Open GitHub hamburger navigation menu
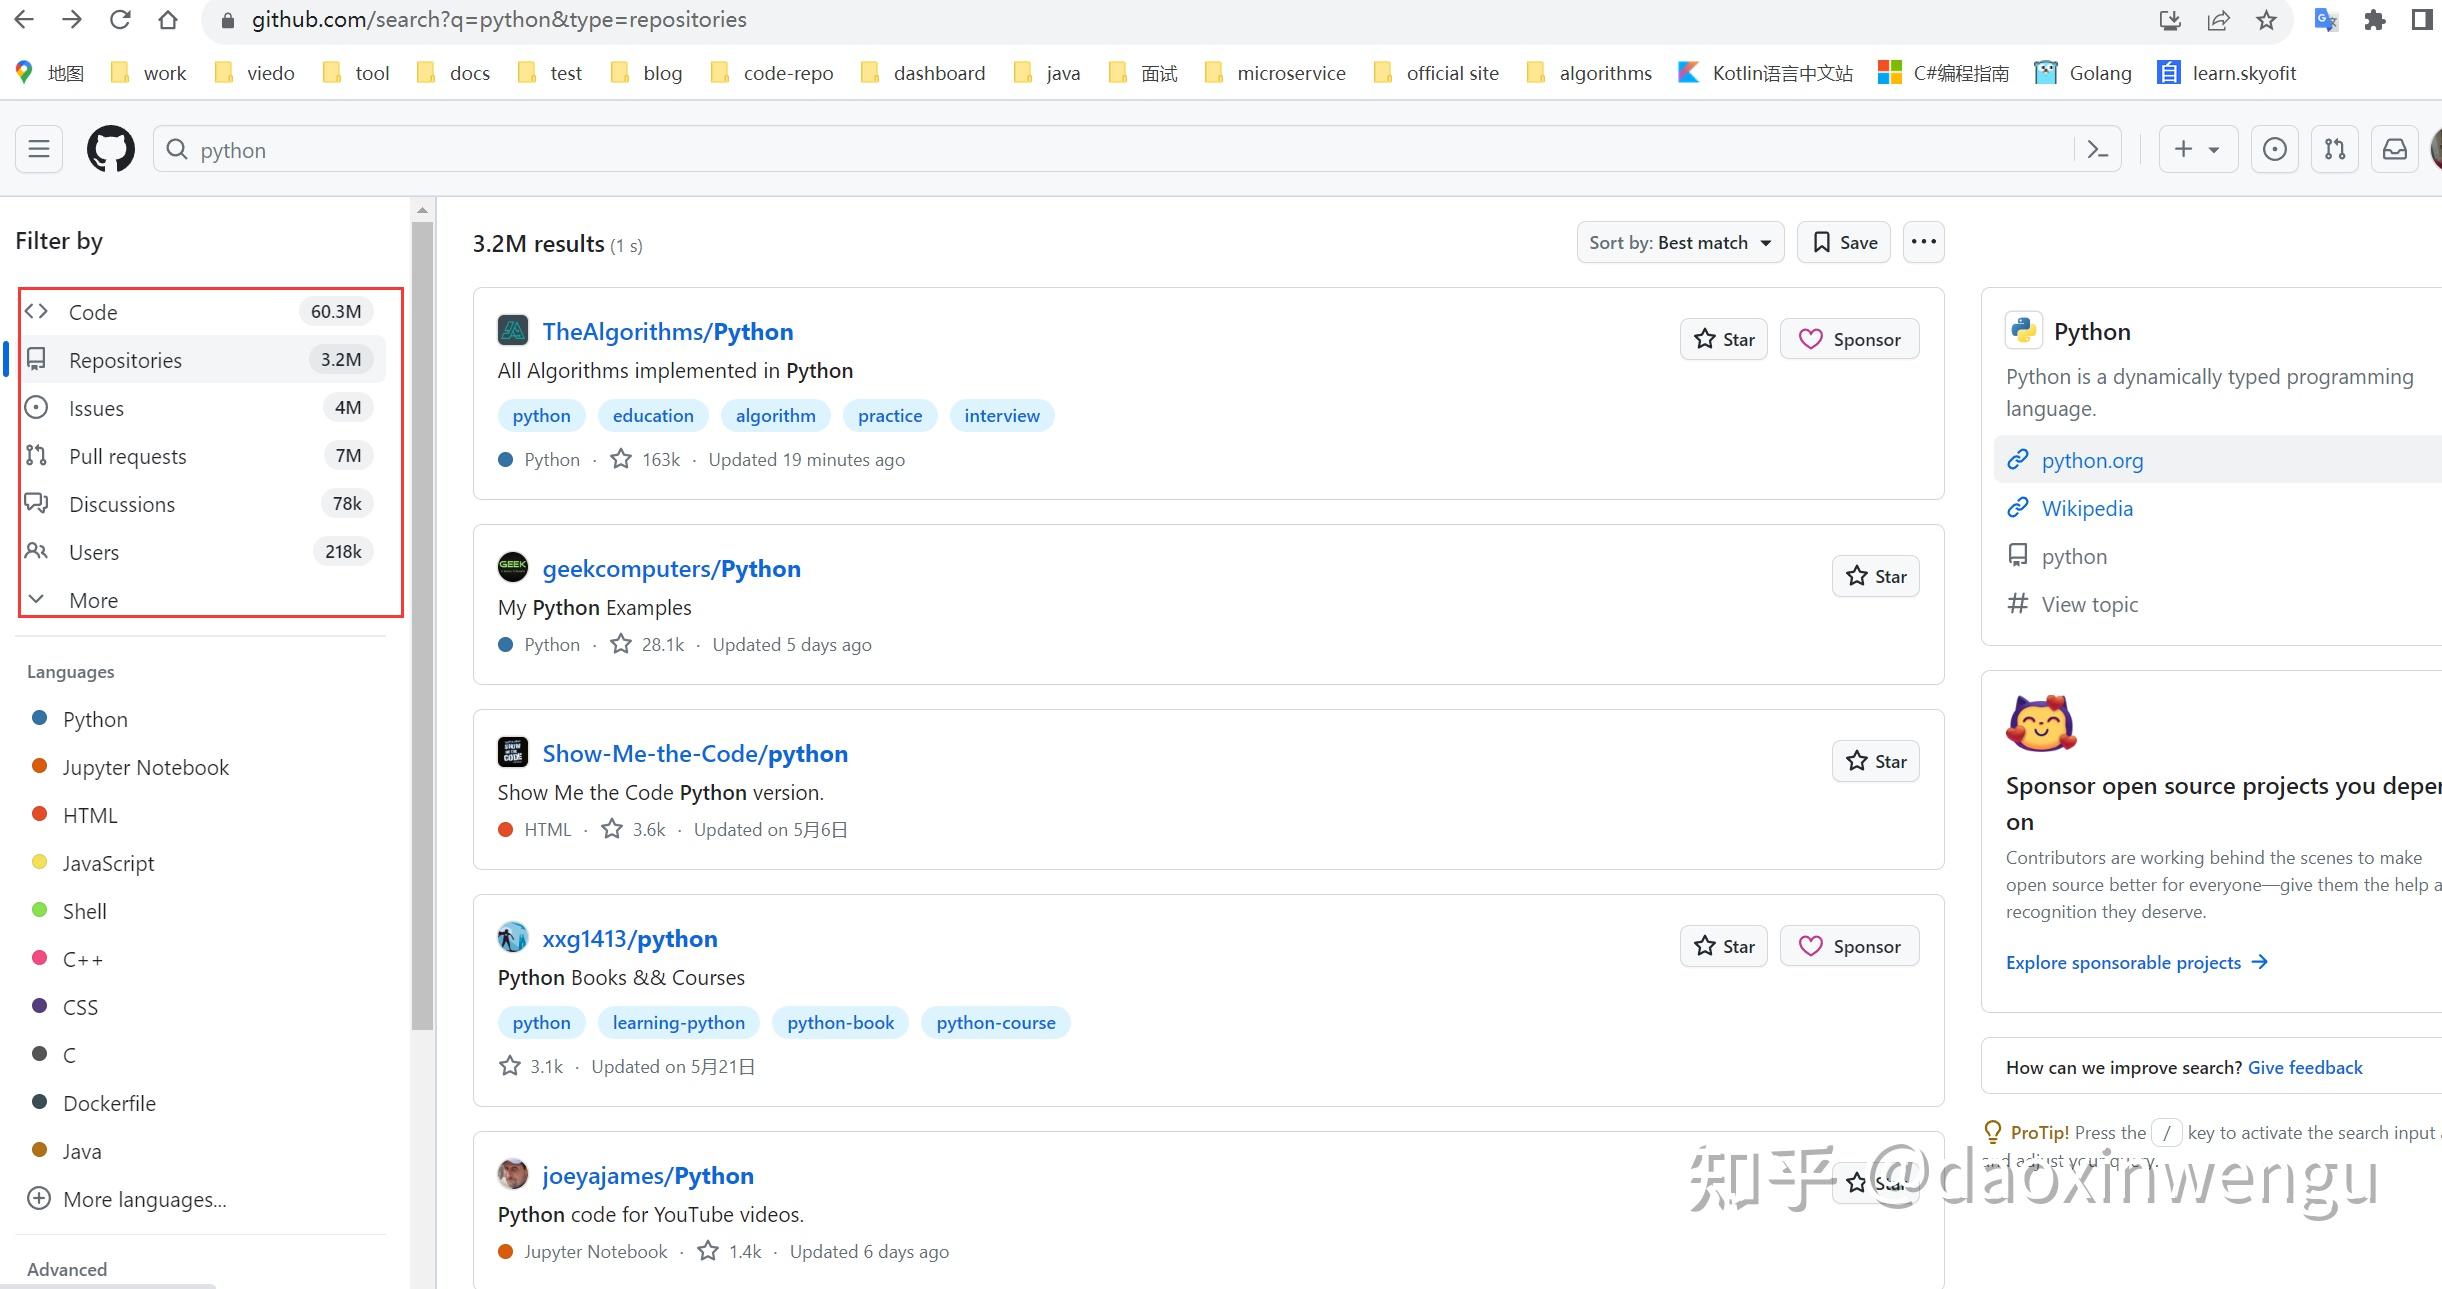 39,149
